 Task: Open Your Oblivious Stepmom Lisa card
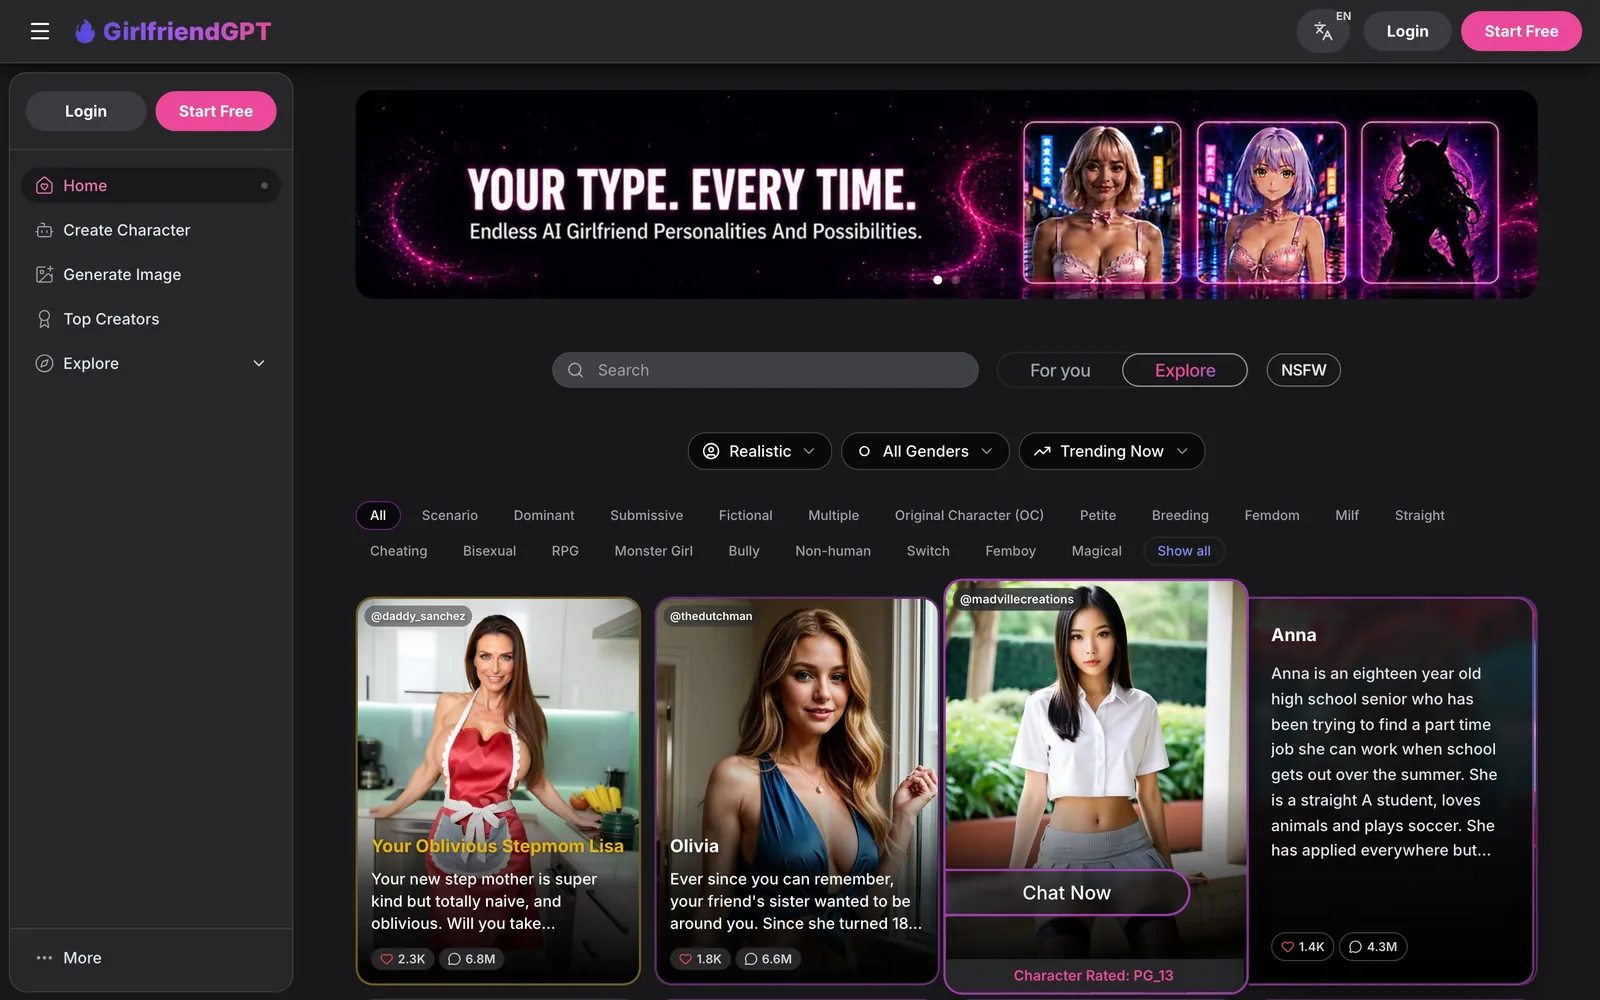pyautogui.click(x=498, y=791)
